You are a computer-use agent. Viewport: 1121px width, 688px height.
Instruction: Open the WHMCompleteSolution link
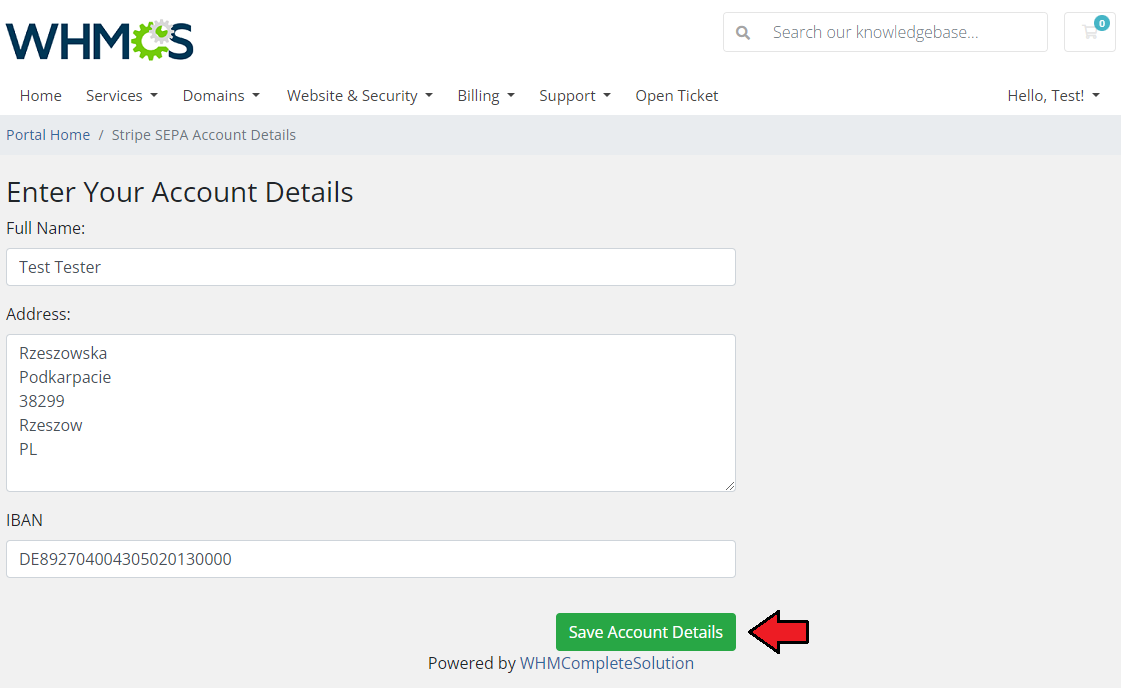tap(606, 664)
